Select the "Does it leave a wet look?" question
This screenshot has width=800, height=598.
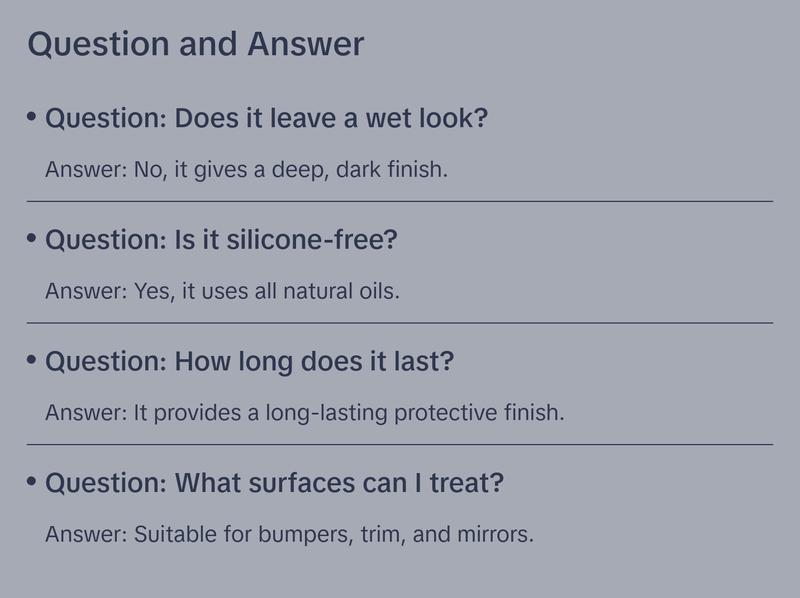tap(266, 118)
